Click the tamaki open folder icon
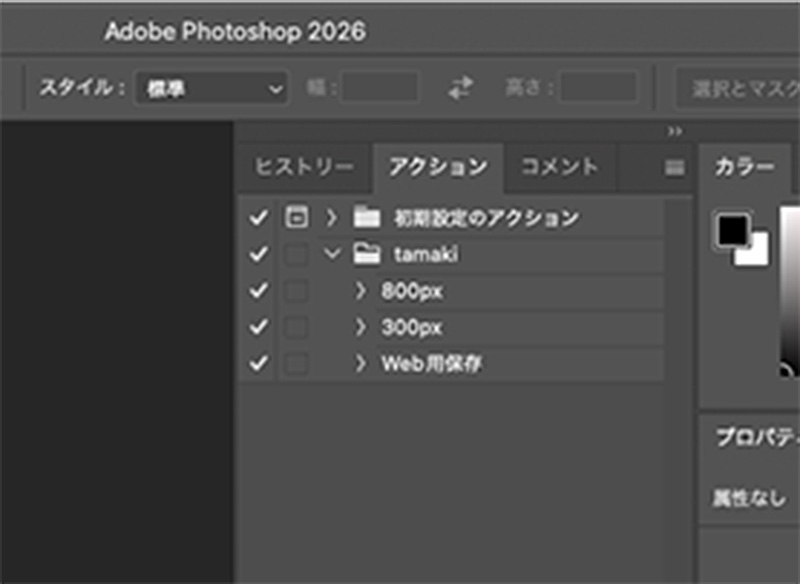800x584 pixels. [367, 255]
